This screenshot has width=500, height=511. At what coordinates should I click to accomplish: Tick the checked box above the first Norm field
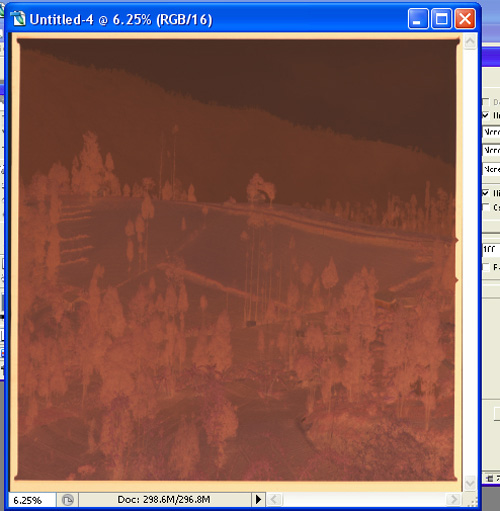tap(486, 115)
